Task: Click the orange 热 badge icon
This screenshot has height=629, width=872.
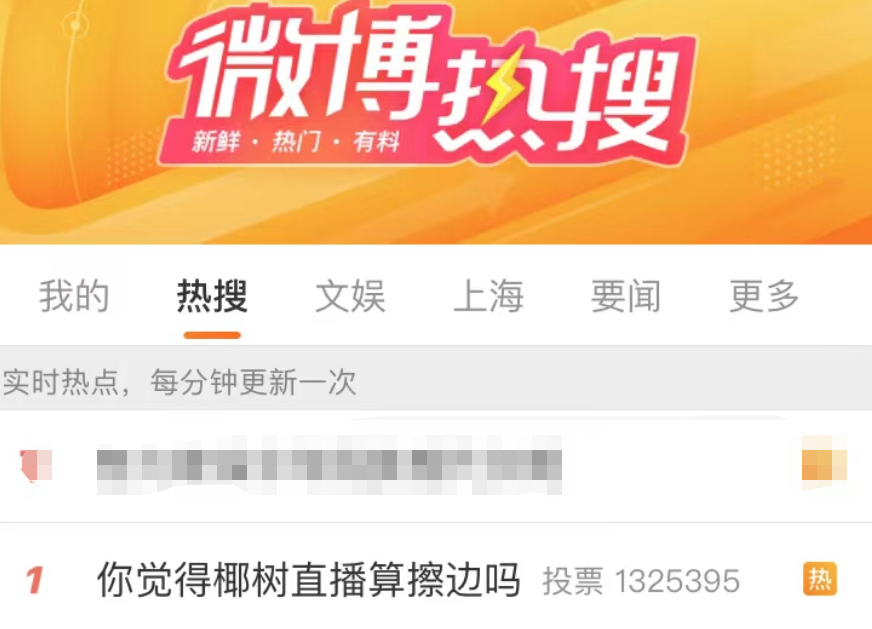Action: (x=820, y=580)
